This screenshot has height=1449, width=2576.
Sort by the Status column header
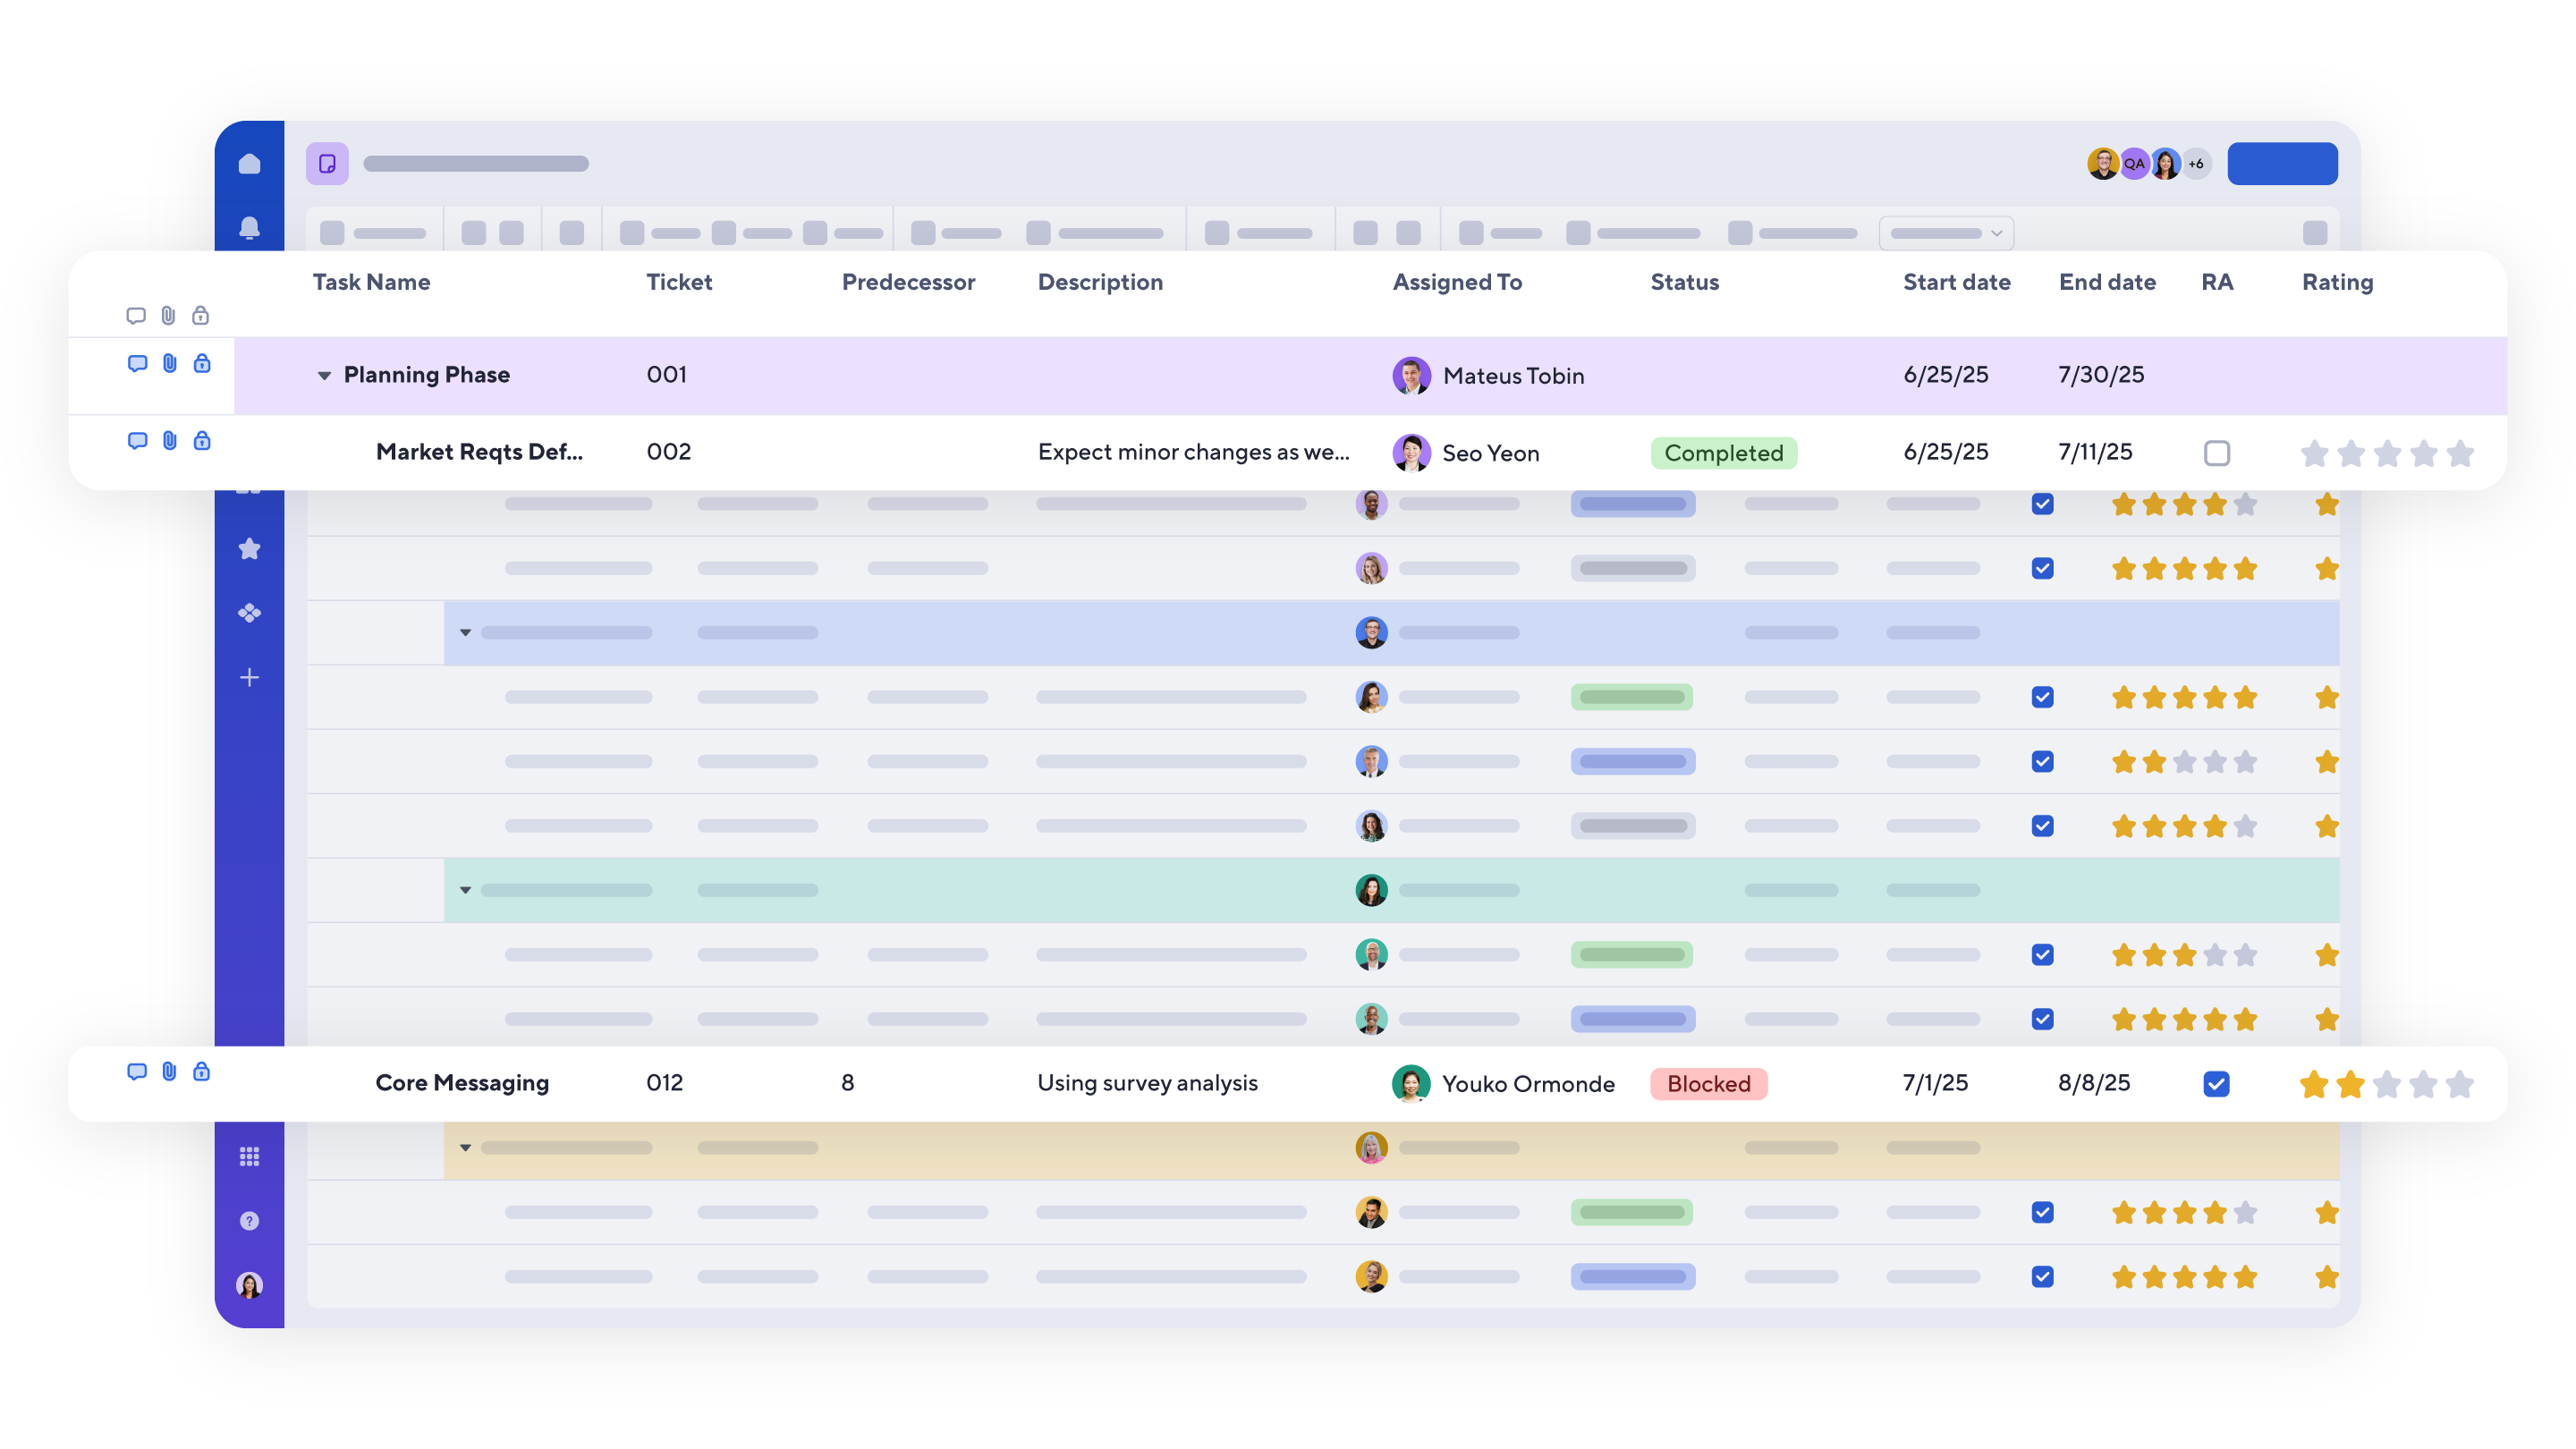[1684, 282]
